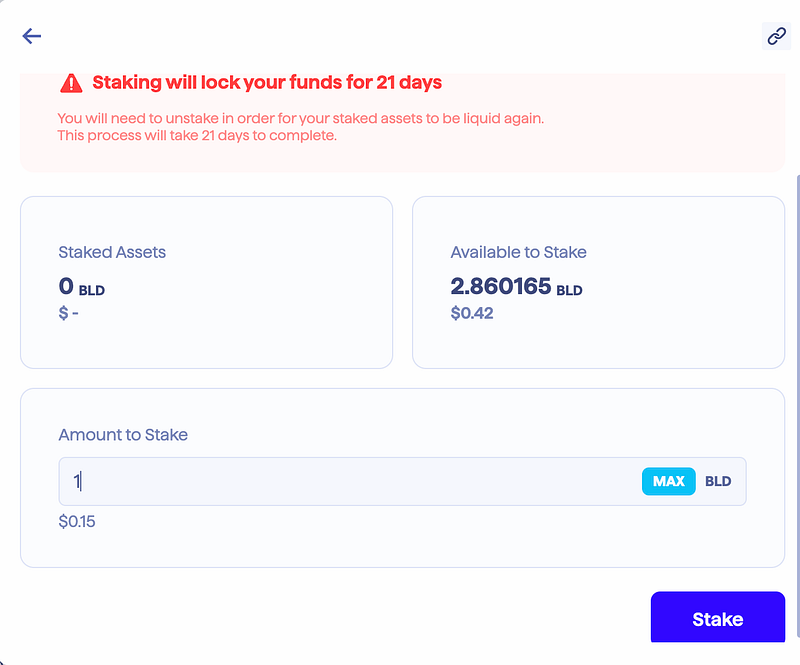Click the red warning triangle icon
Screen dimensions: 800x665
coord(71,82)
